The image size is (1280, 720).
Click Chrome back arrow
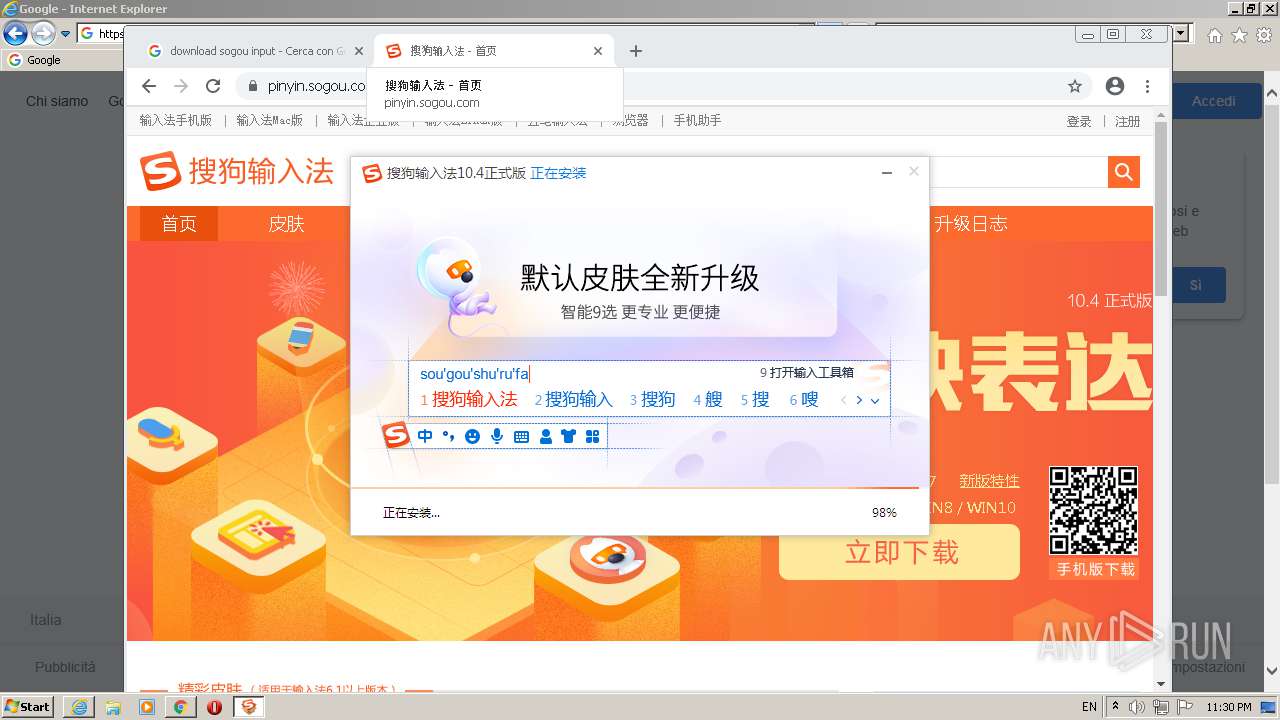(x=149, y=86)
